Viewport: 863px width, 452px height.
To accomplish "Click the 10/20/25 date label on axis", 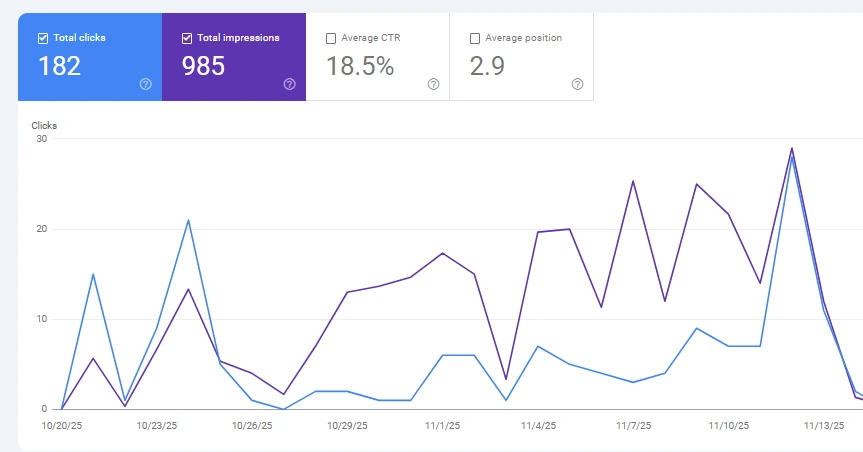I will tap(61, 425).
